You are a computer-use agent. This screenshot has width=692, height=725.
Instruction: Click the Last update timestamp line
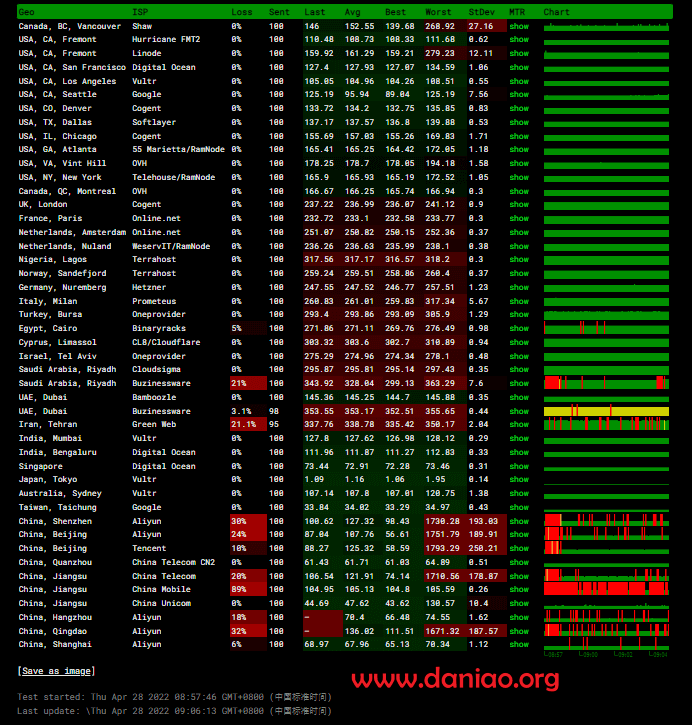(x=174, y=711)
